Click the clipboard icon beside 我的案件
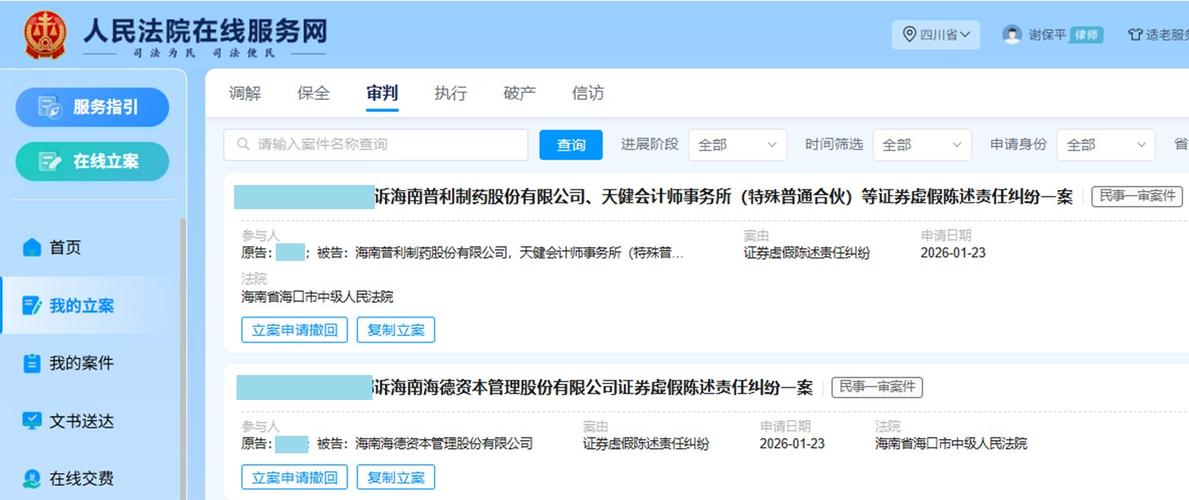 pyautogui.click(x=31, y=363)
